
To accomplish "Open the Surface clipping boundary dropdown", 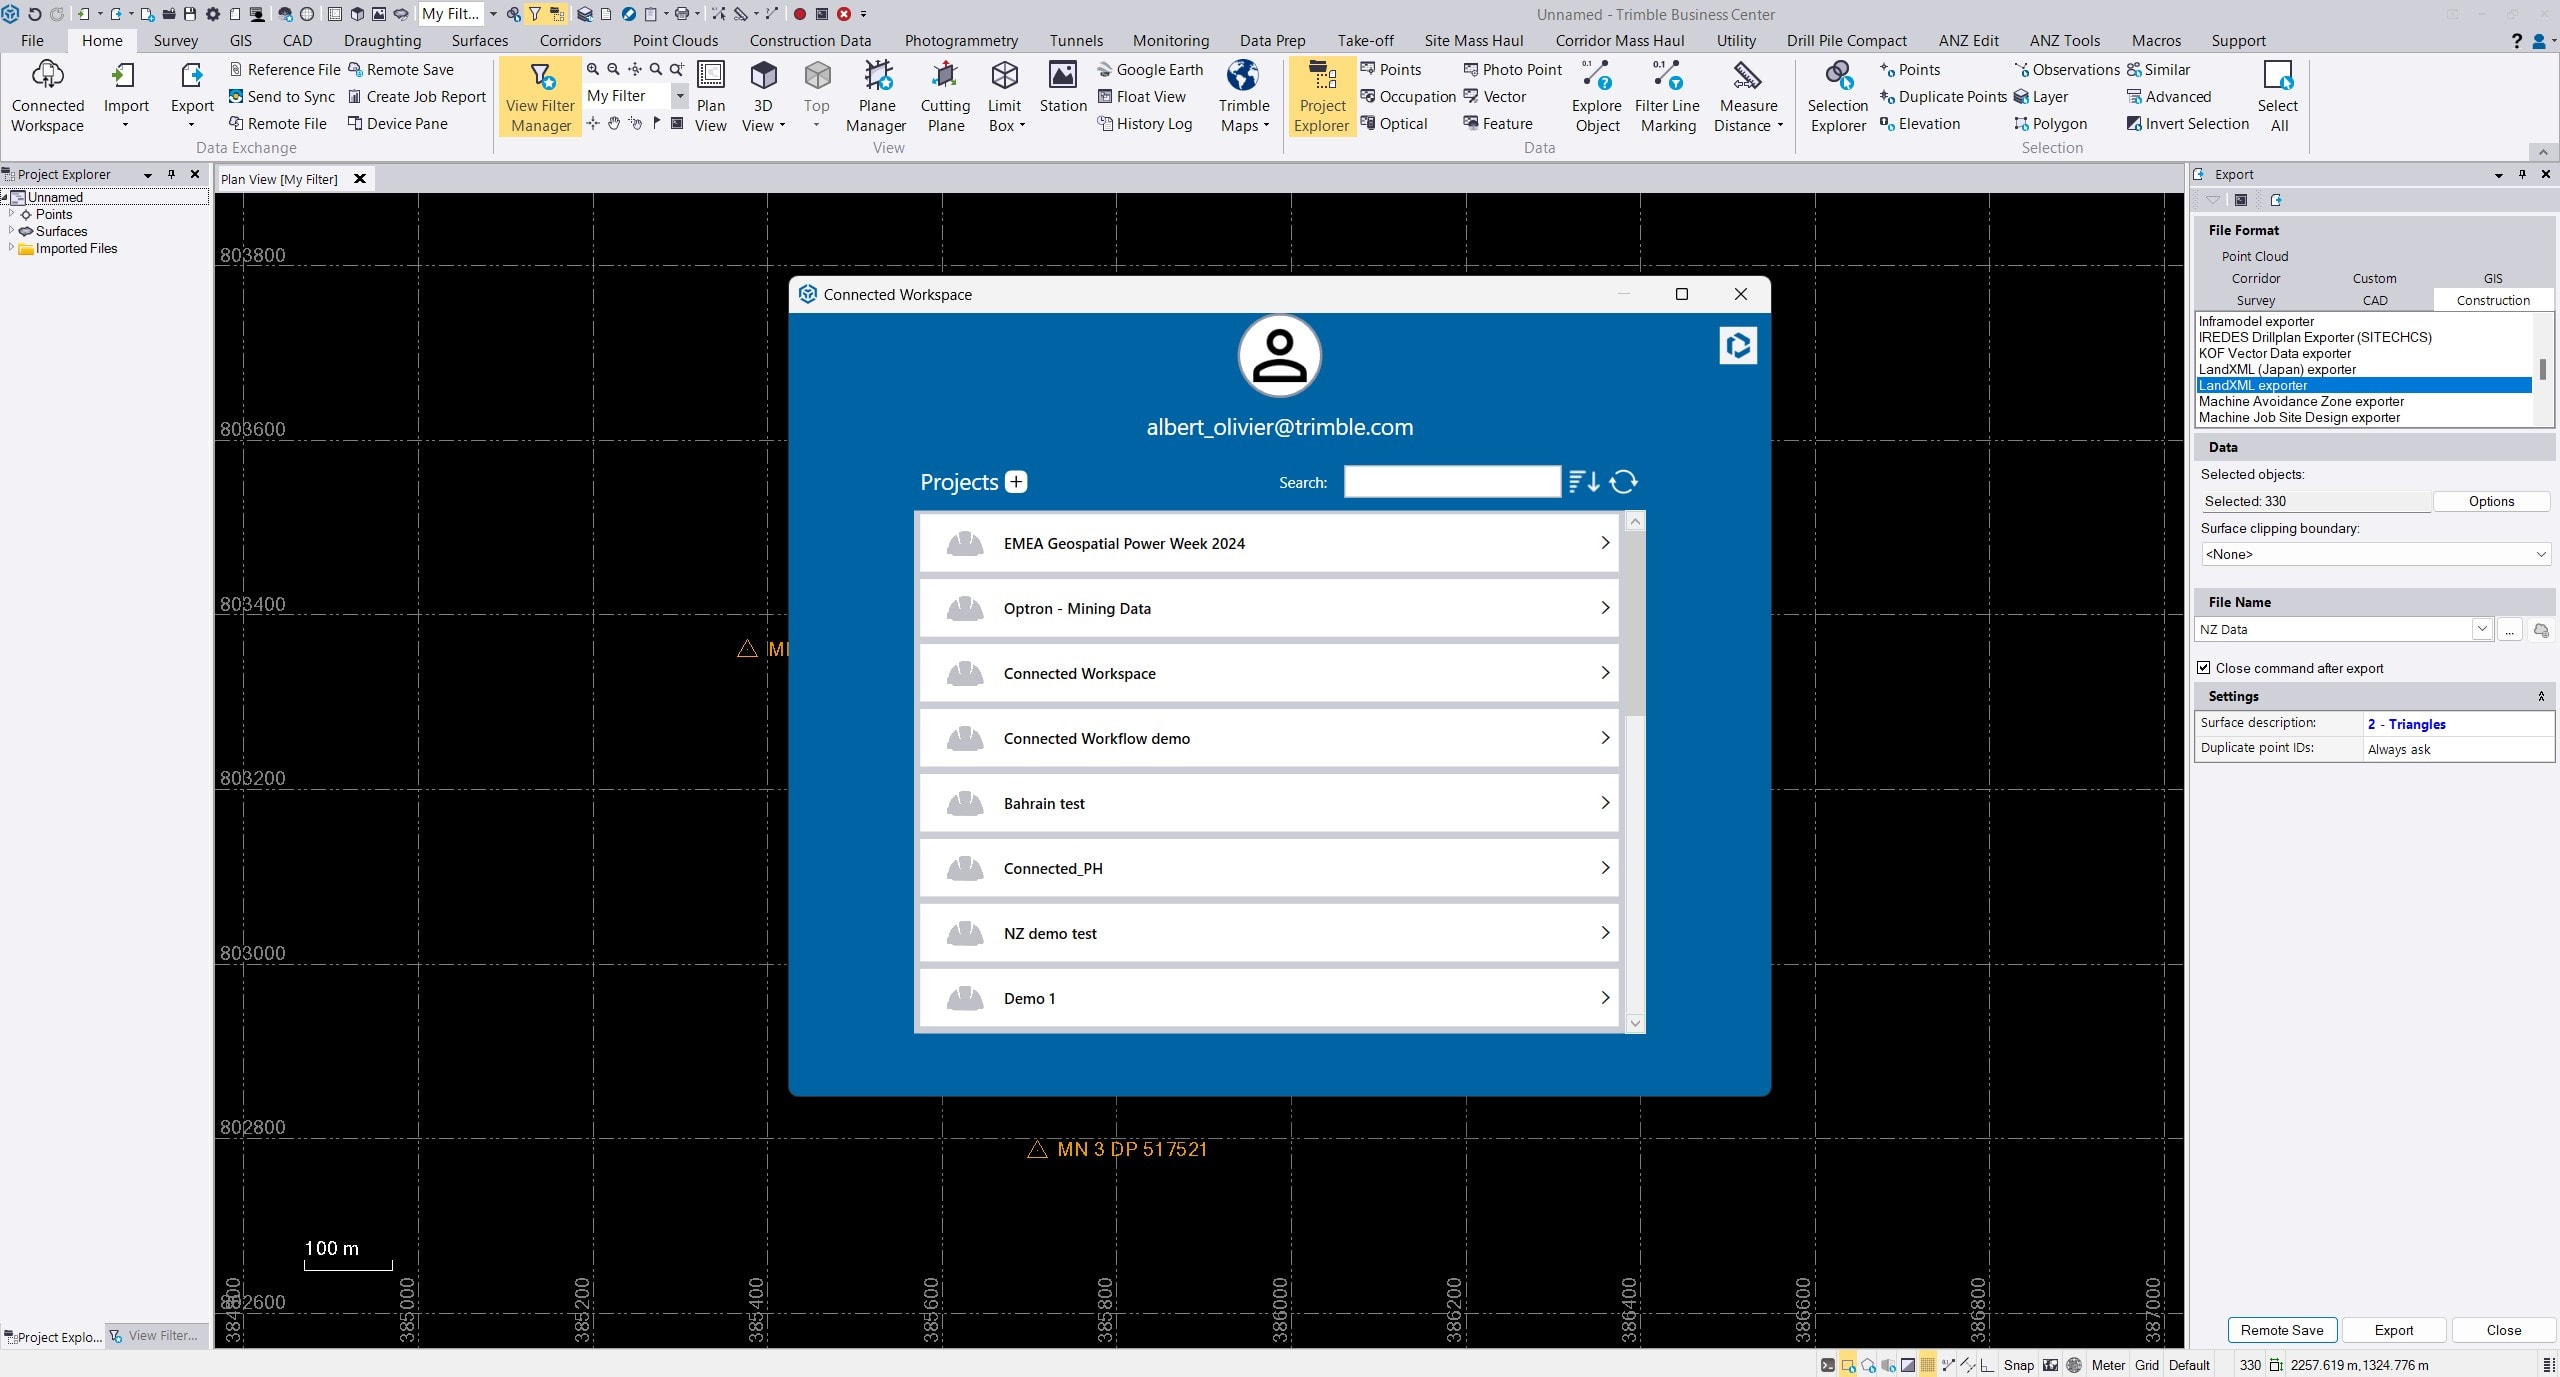I will click(2542, 554).
